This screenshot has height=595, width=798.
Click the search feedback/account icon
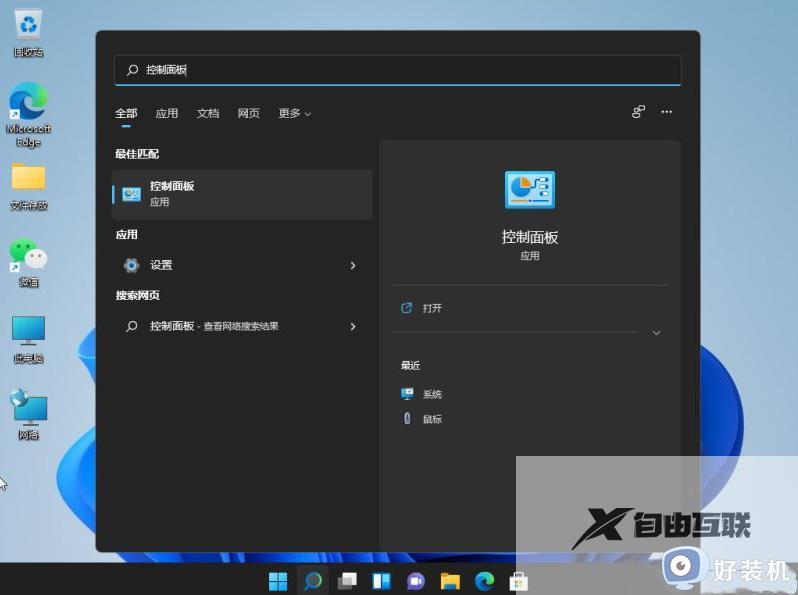638,112
